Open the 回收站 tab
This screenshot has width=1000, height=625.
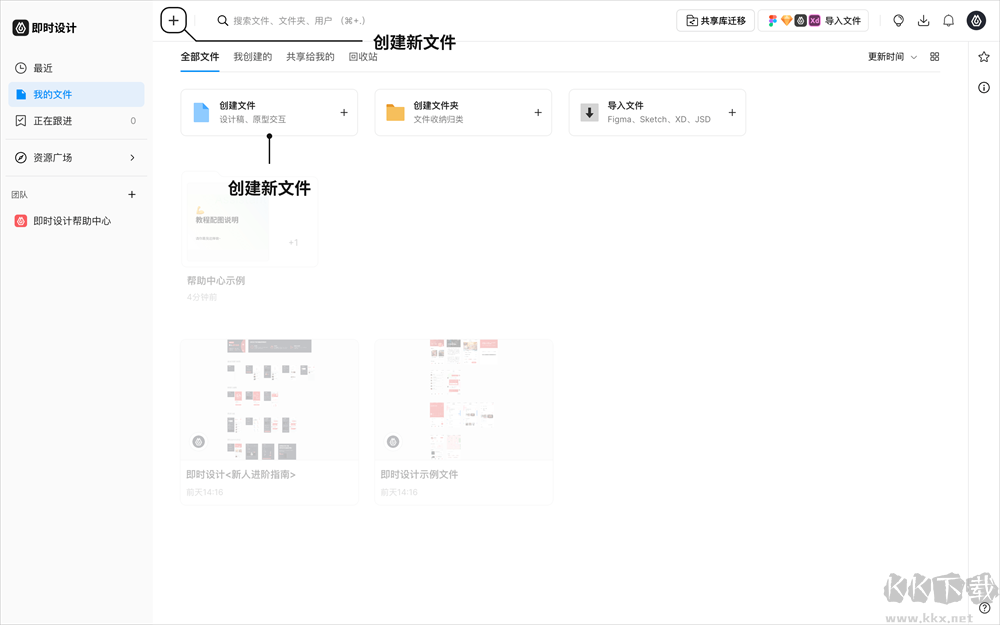[363, 57]
